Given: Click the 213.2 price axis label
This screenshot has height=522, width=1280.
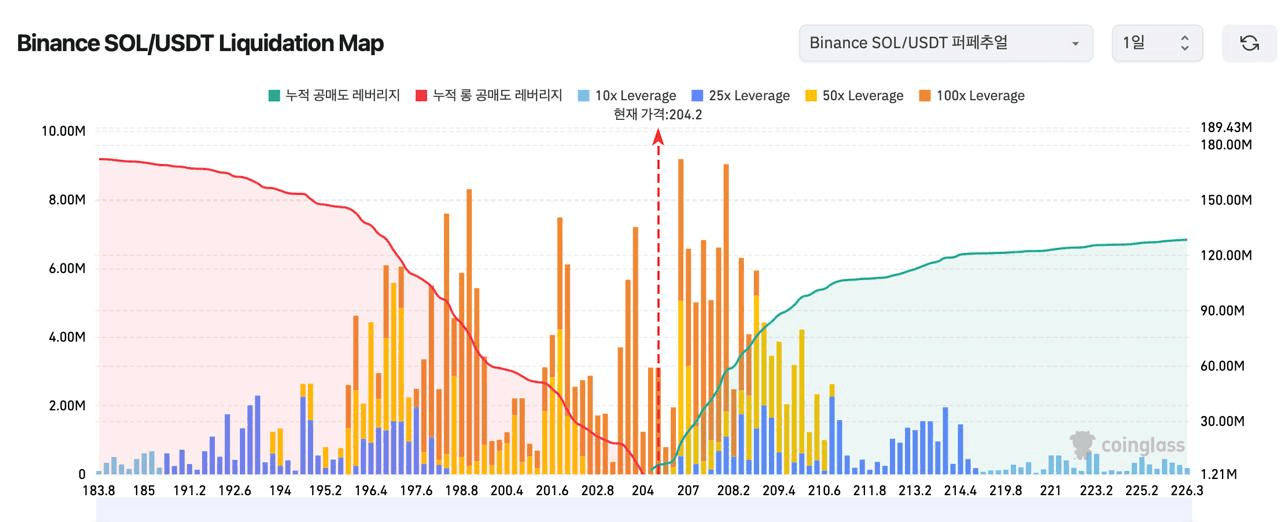Looking at the screenshot, I should point(915,491).
